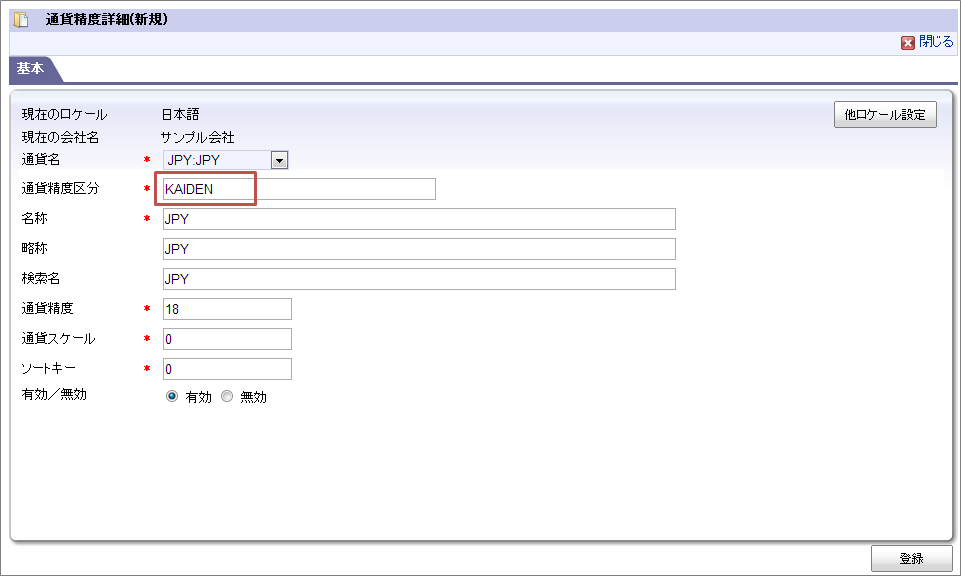Screen dimensions: 961x576
Task: Click the red X close icon
Action: (x=908, y=42)
